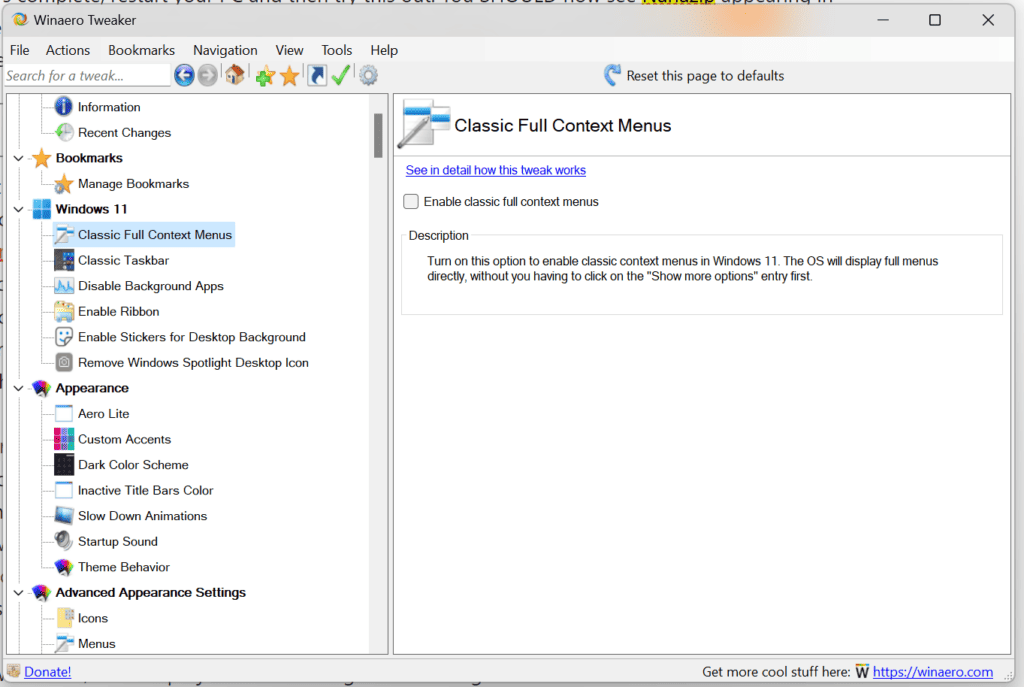The height and width of the screenshot is (687, 1024).
Task: Go back with the blue arrow button
Action: pyautogui.click(x=184, y=76)
